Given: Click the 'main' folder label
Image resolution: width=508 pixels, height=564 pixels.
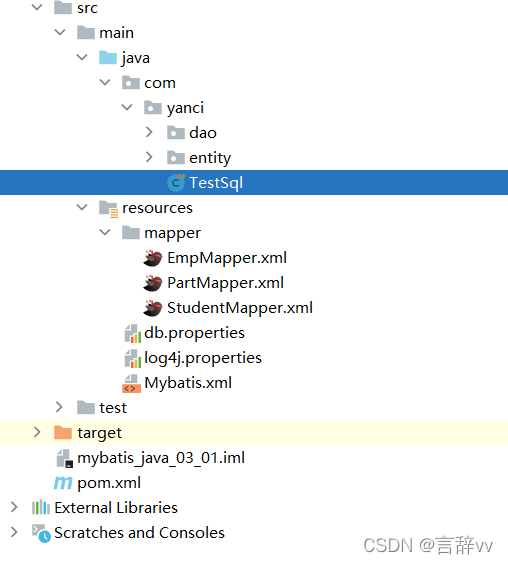Looking at the screenshot, I should 117,33.
